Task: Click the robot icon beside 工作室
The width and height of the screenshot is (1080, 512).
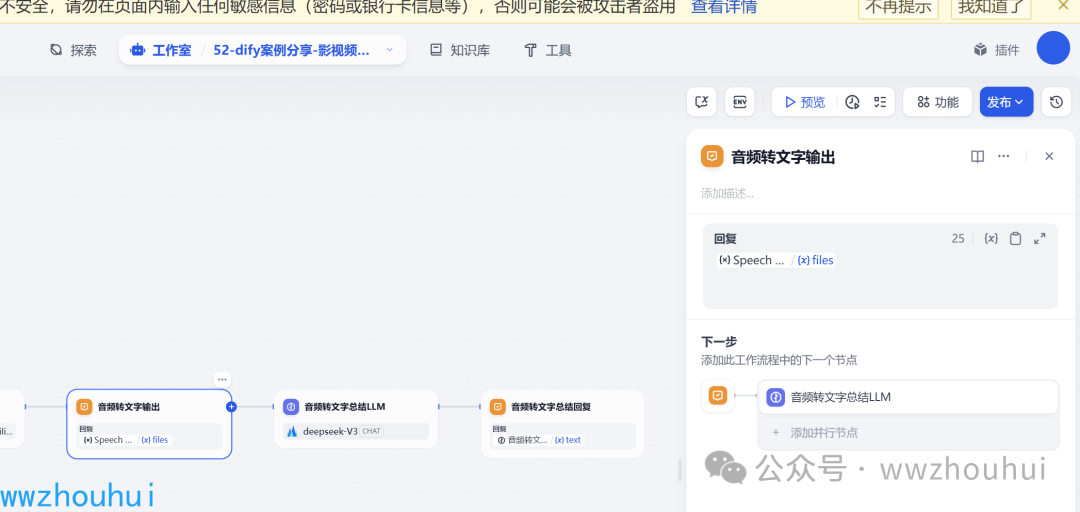Action: (138, 50)
